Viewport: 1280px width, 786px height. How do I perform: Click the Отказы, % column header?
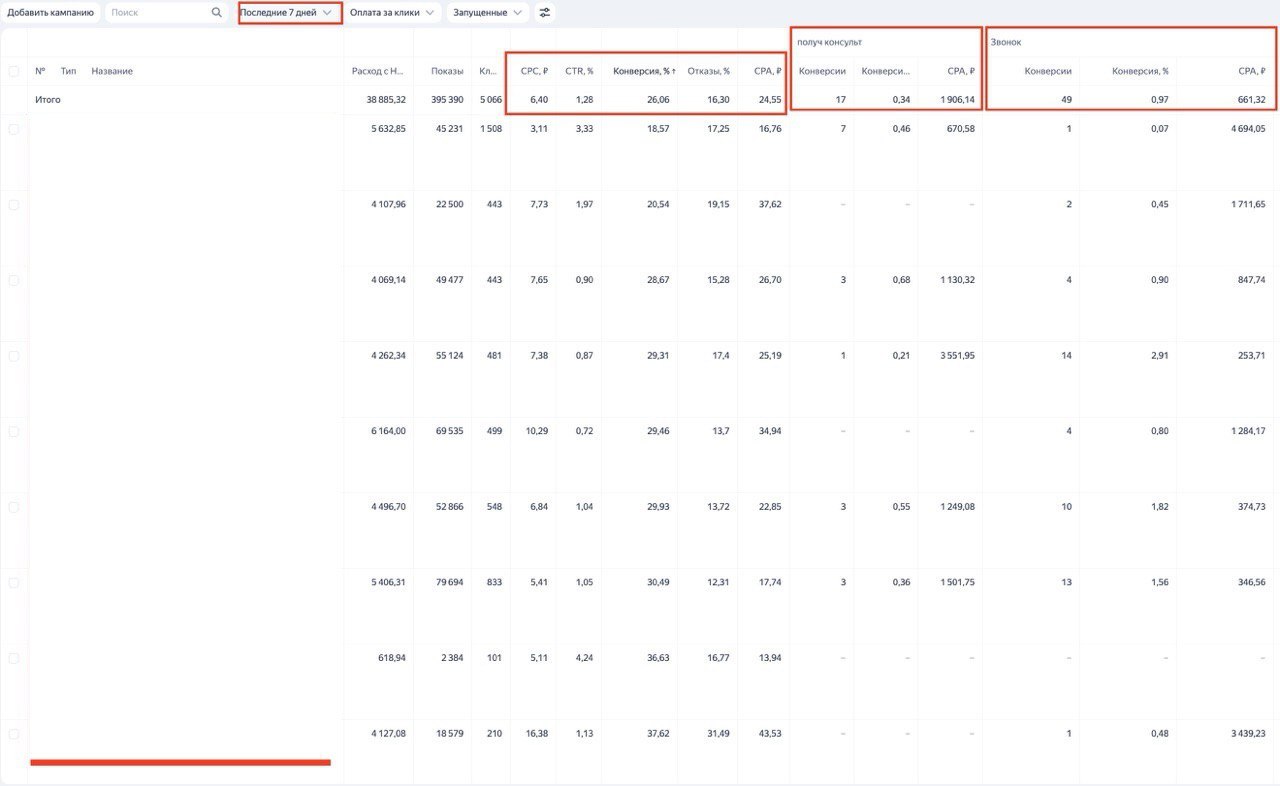click(x=708, y=71)
